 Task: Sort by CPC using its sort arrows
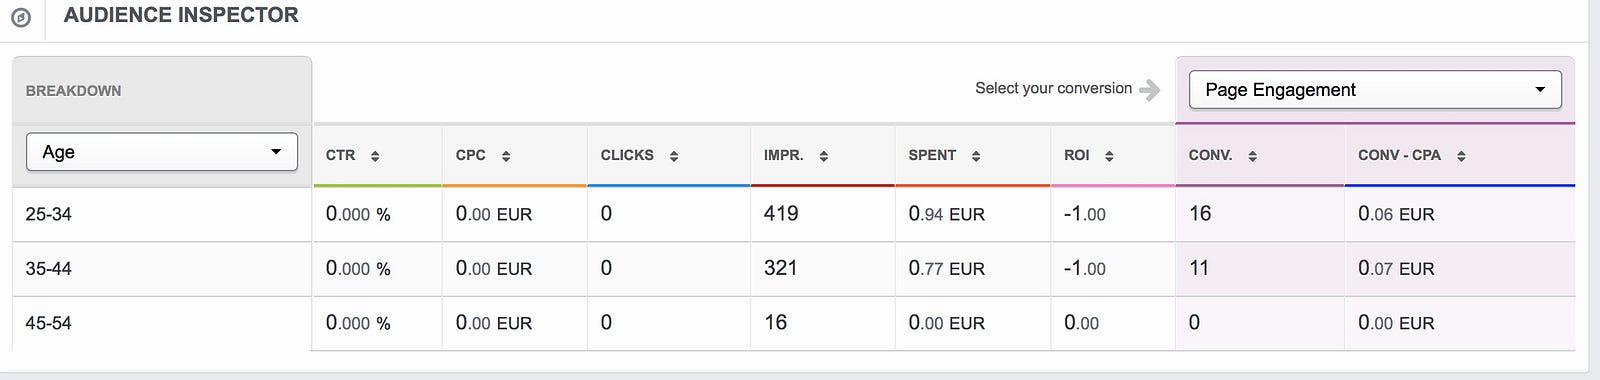(506, 156)
